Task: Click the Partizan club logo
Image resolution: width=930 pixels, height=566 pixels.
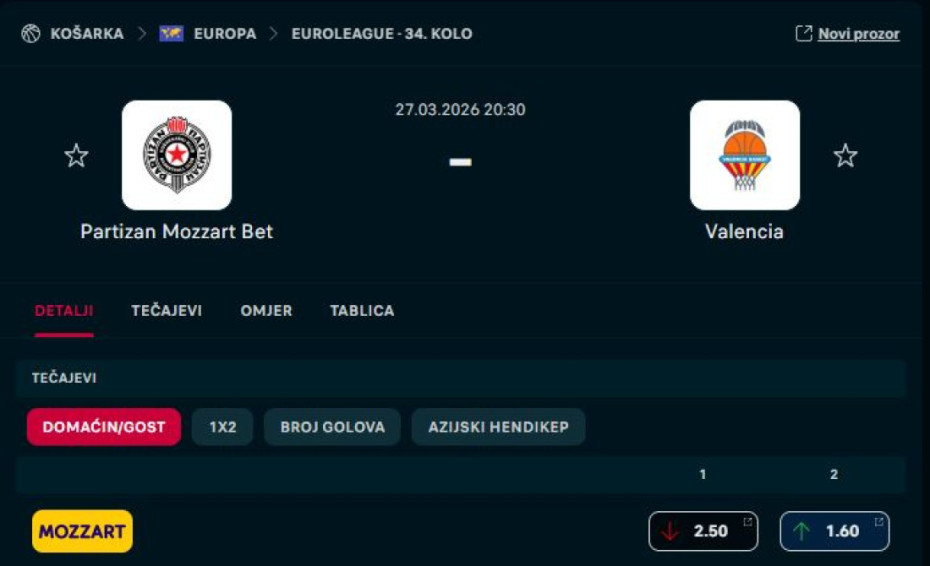Action: tap(177, 155)
